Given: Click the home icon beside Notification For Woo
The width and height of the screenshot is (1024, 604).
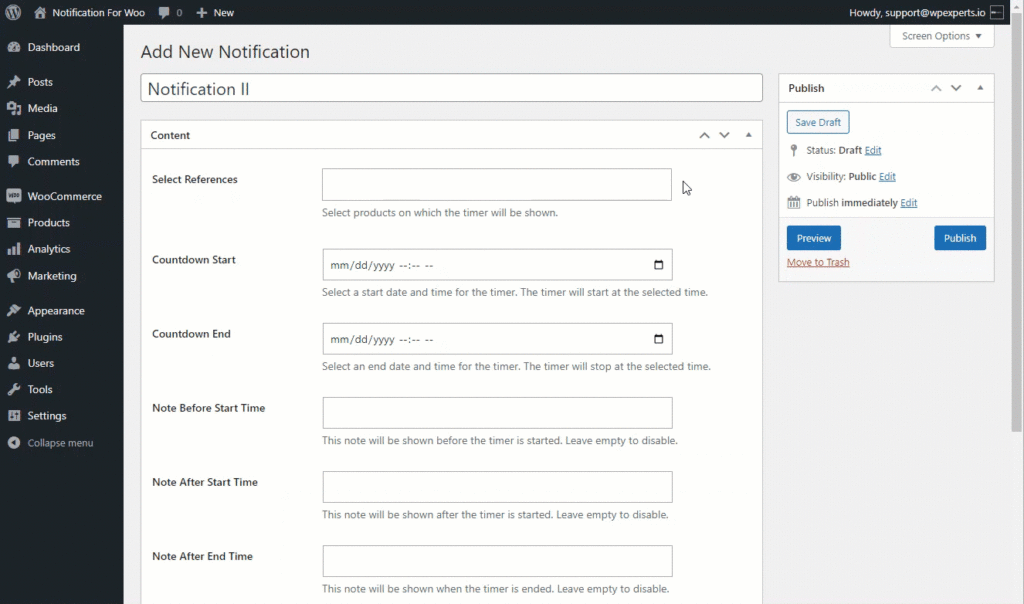Looking at the screenshot, I should [40, 12].
